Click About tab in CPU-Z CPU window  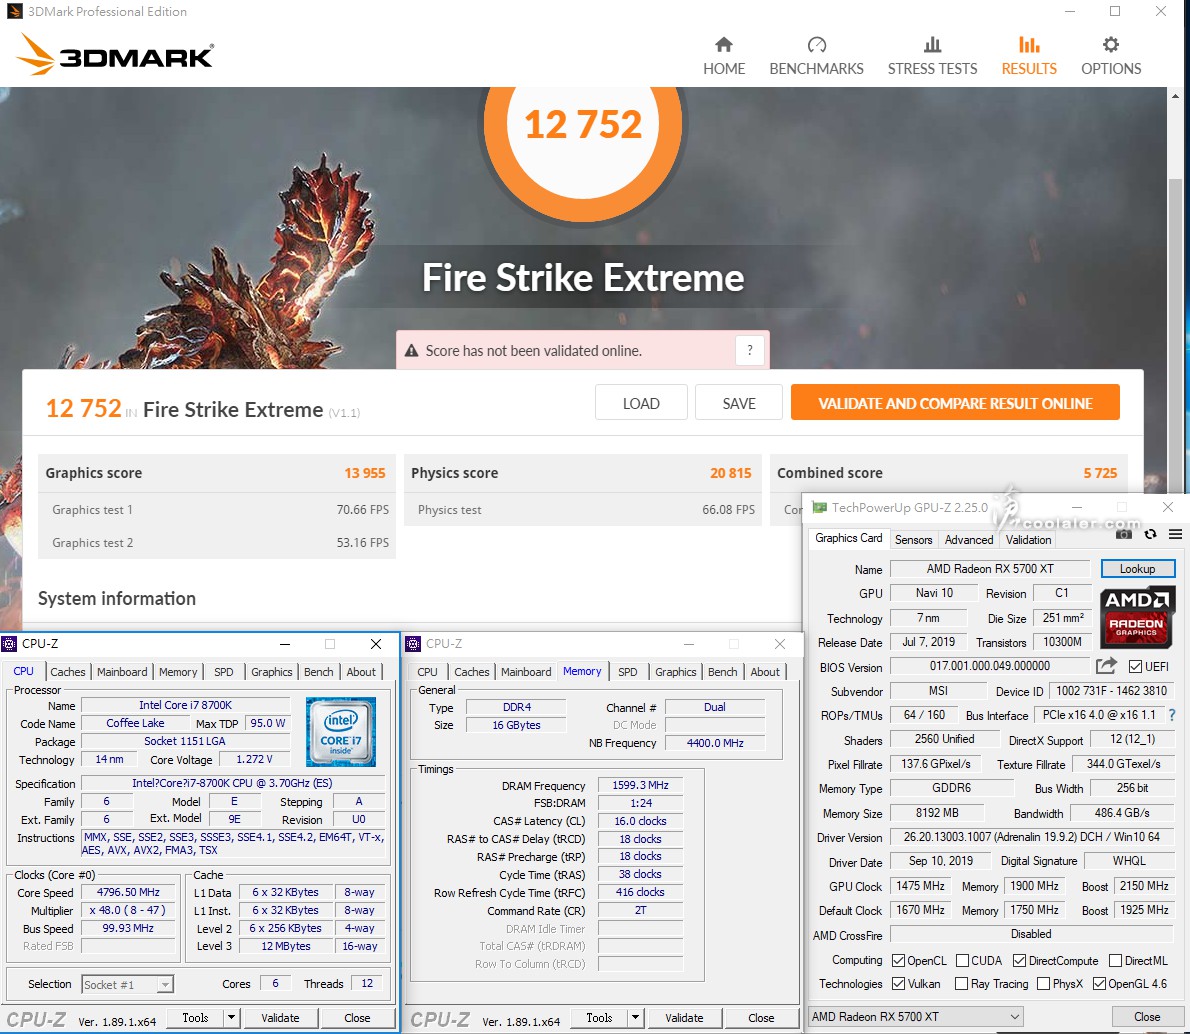361,672
